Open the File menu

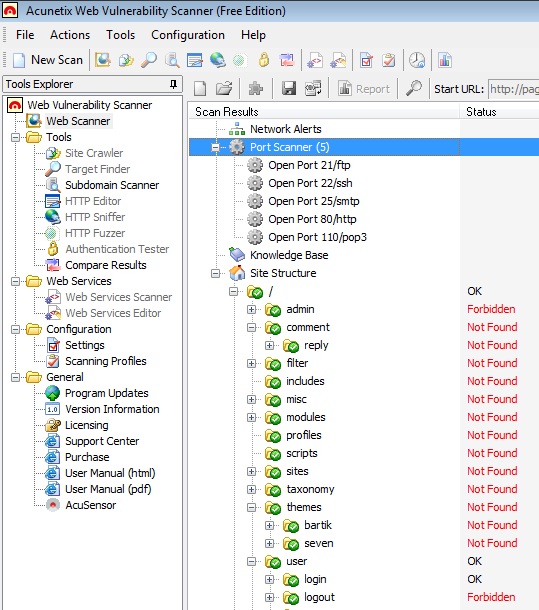(x=25, y=35)
